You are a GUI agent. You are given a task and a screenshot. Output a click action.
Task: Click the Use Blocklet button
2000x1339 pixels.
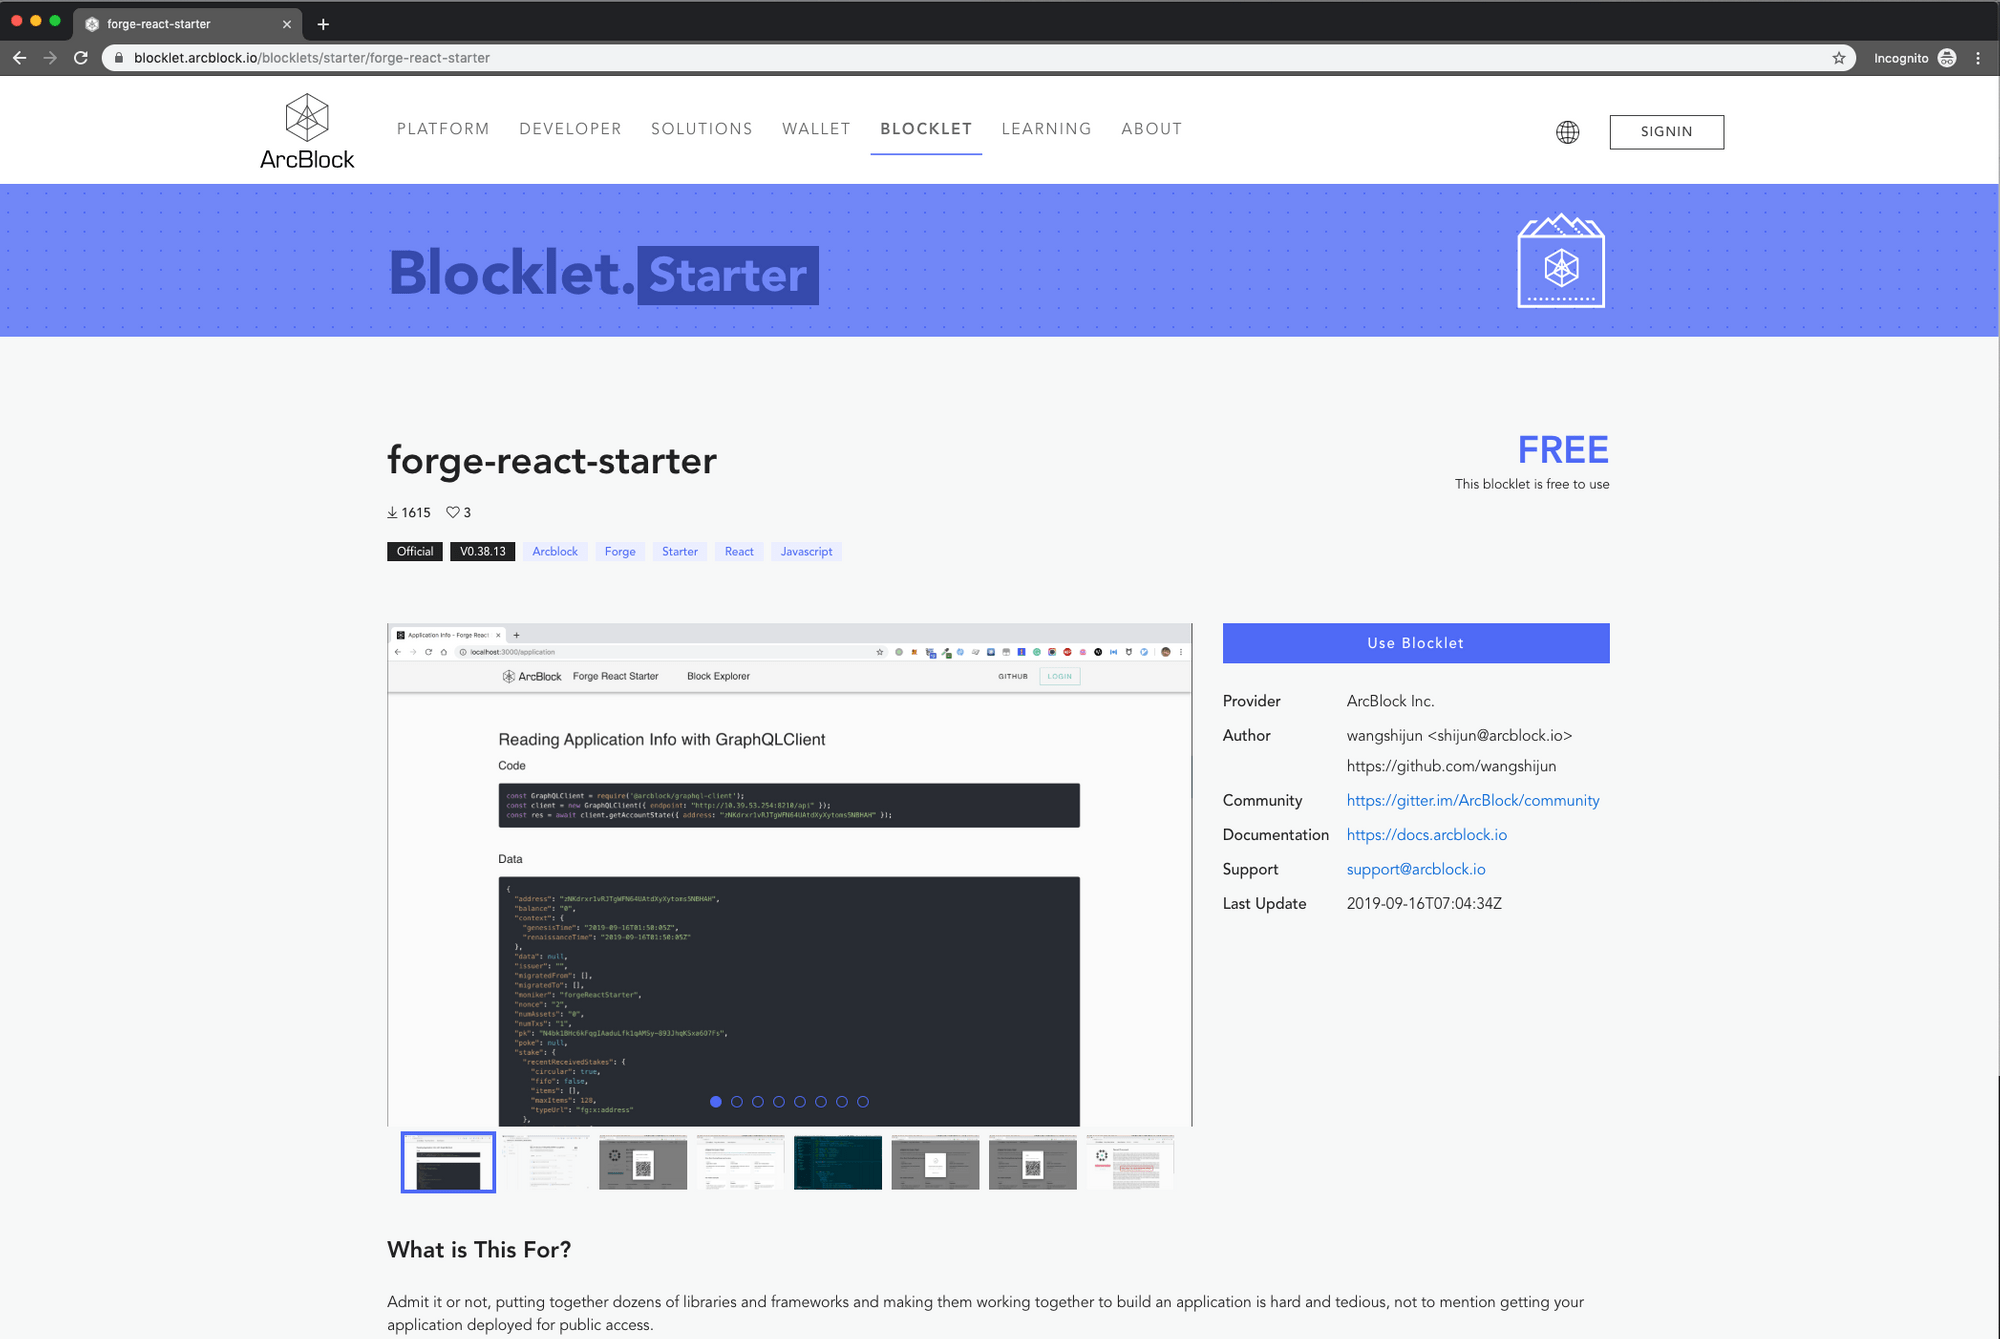click(x=1415, y=643)
